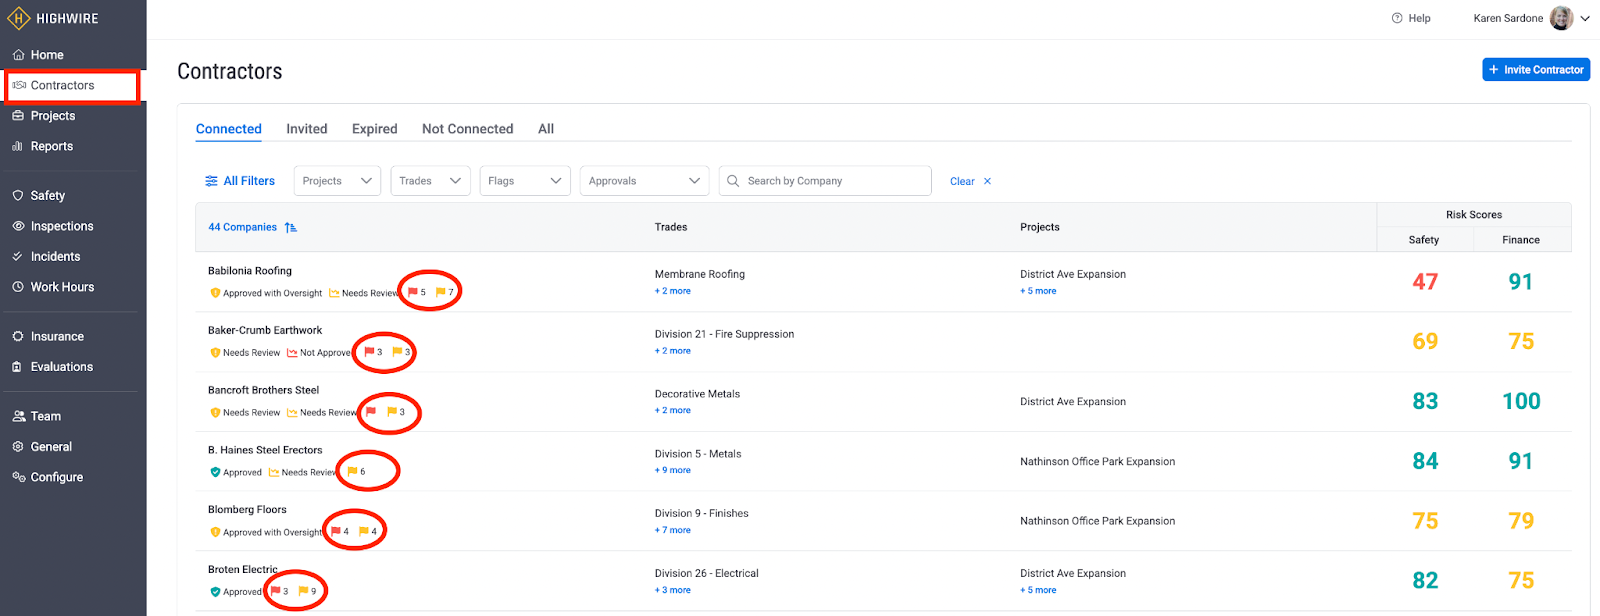The height and width of the screenshot is (616, 1600).
Task: Switch to the All tab
Action: point(546,129)
